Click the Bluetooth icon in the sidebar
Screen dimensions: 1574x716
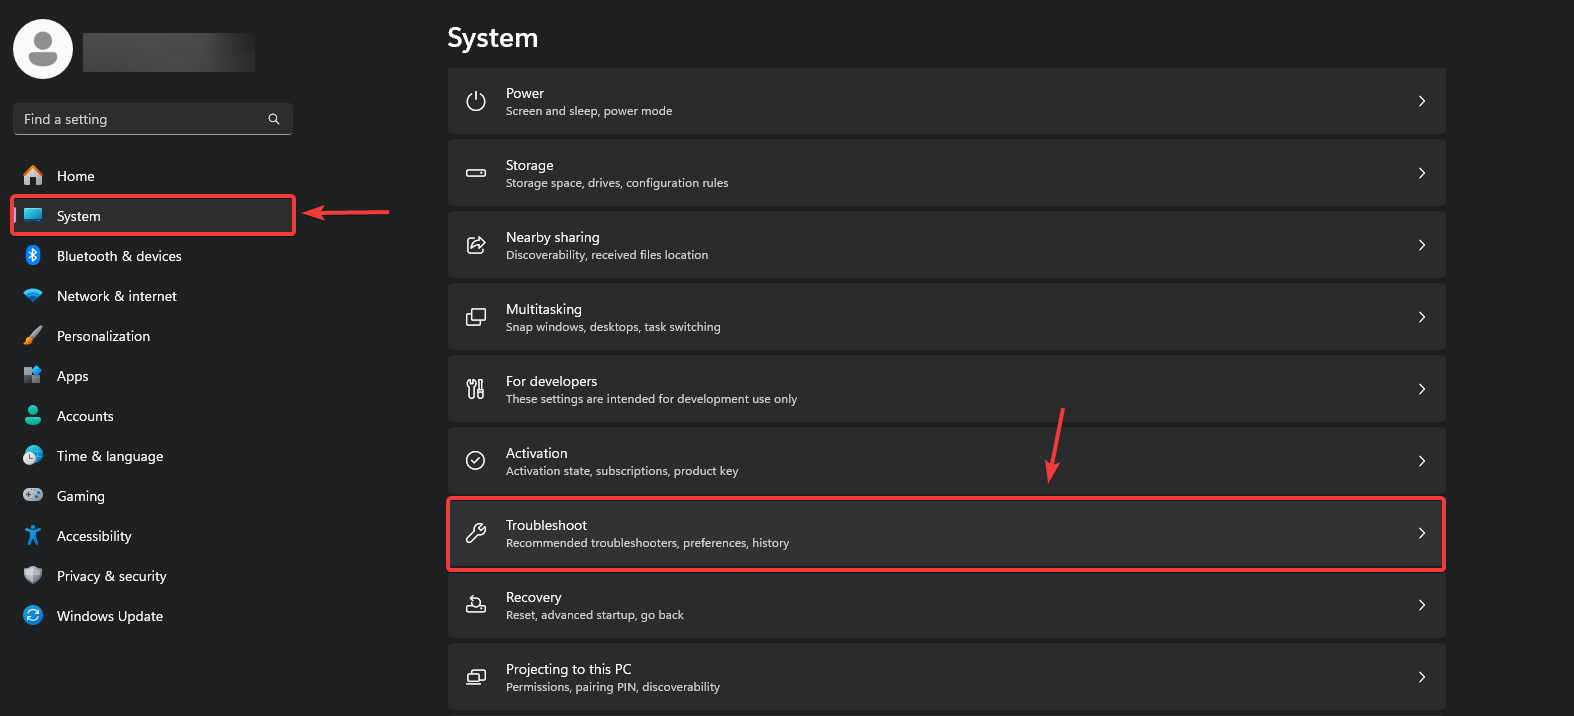point(33,256)
